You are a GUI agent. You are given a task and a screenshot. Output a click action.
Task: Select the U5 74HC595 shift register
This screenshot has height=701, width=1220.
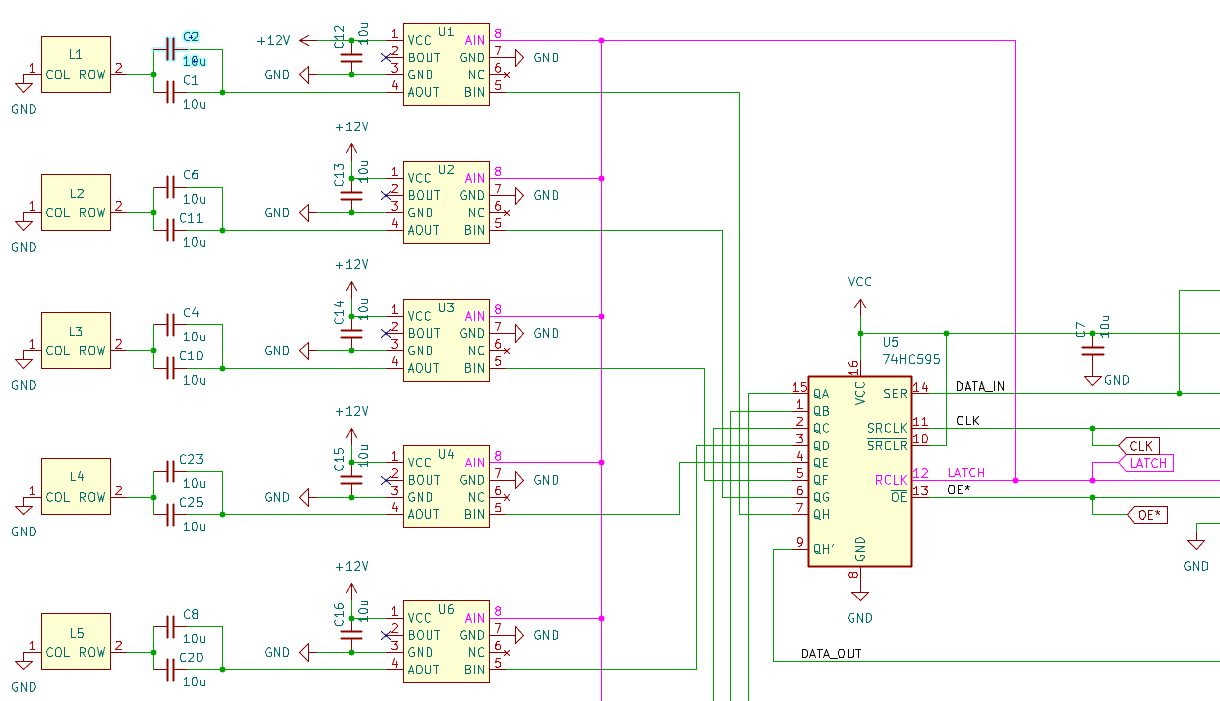[x=860, y=471]
